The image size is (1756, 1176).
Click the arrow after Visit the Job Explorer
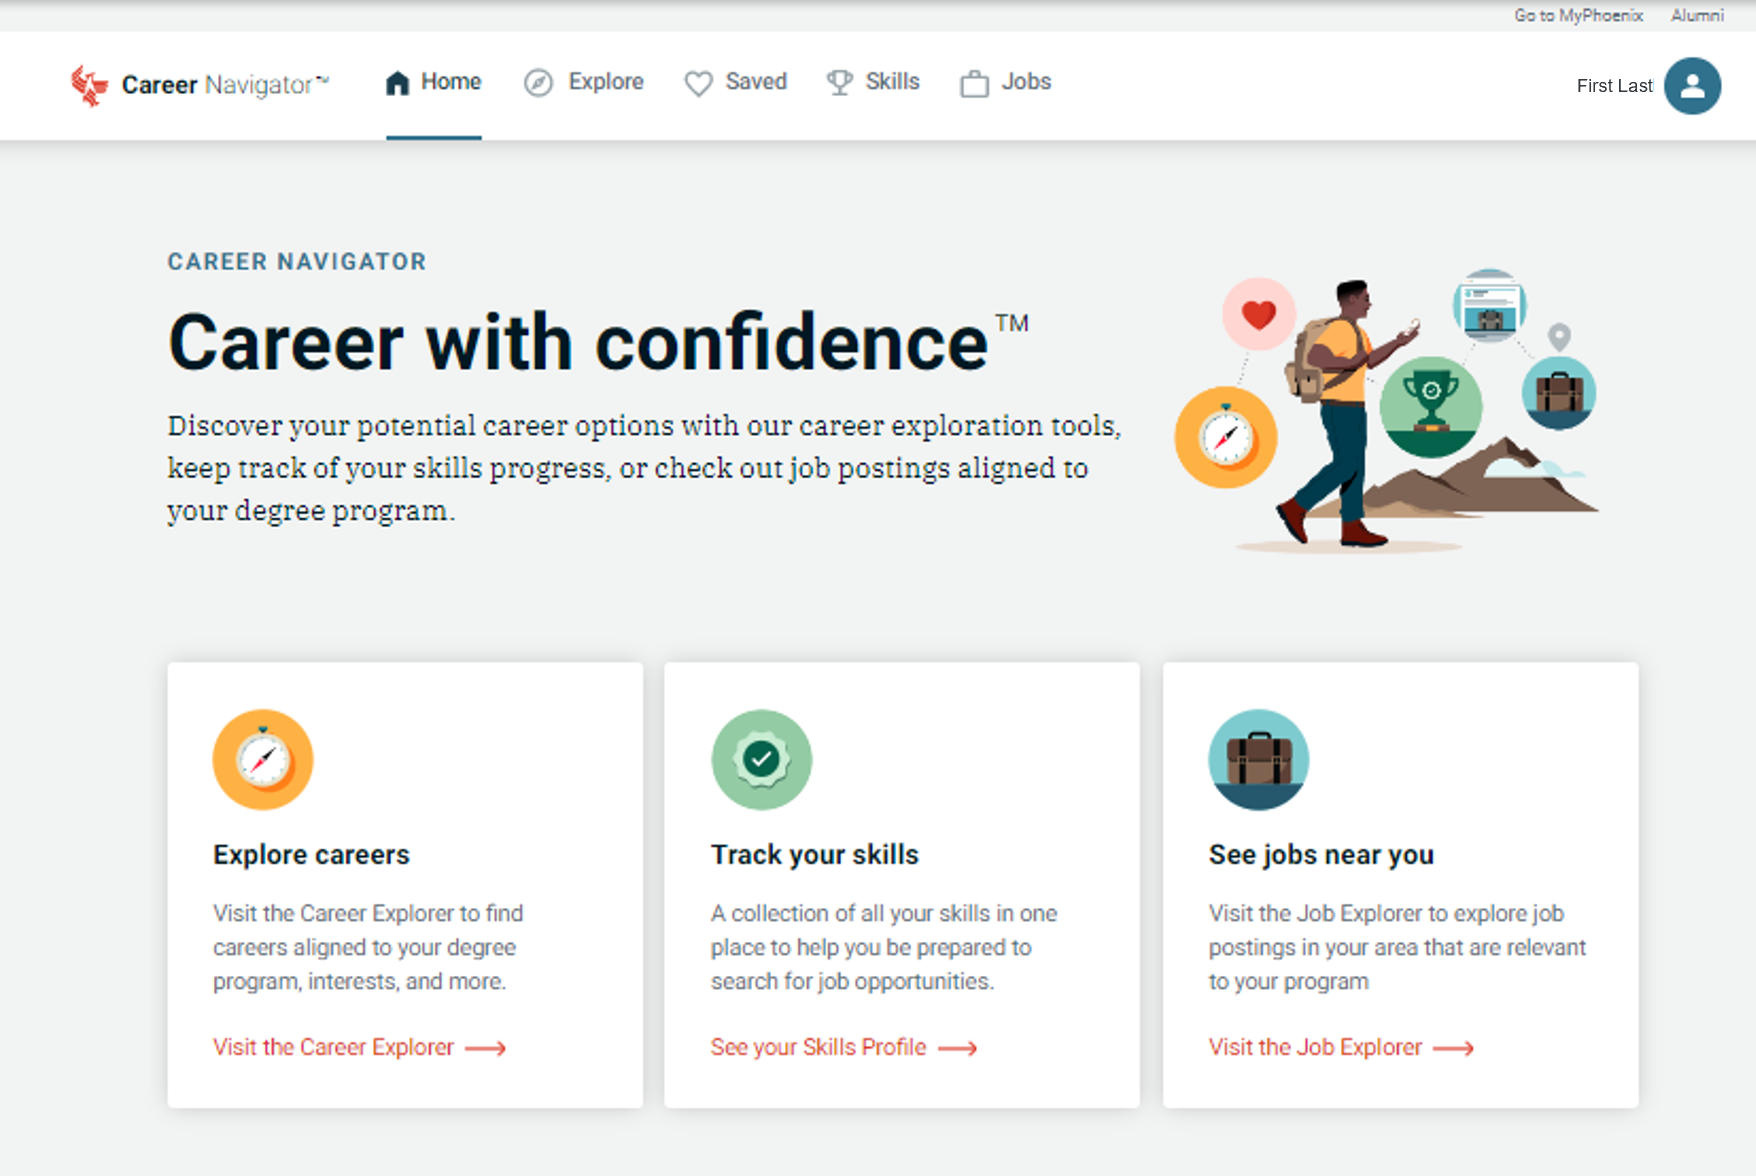[1453, 1048]
